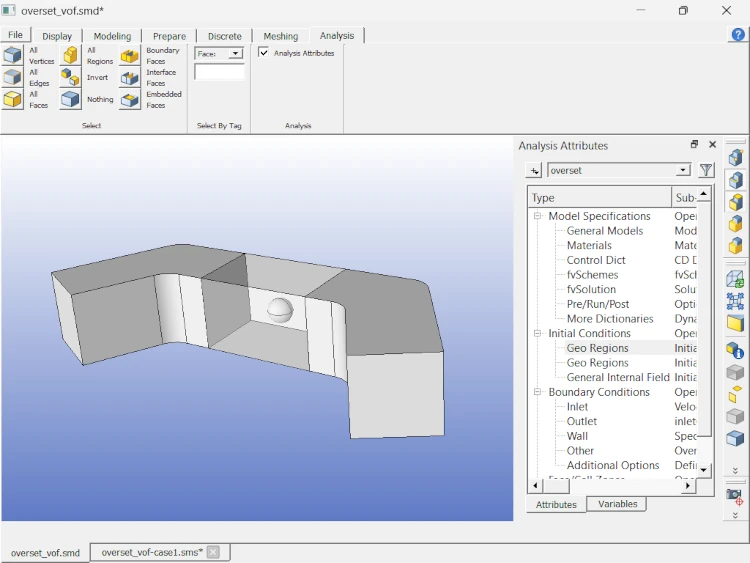This screenshot has height=563, width=750.
Task: Click the blue four-corner fit view icon
Action: 735,301
